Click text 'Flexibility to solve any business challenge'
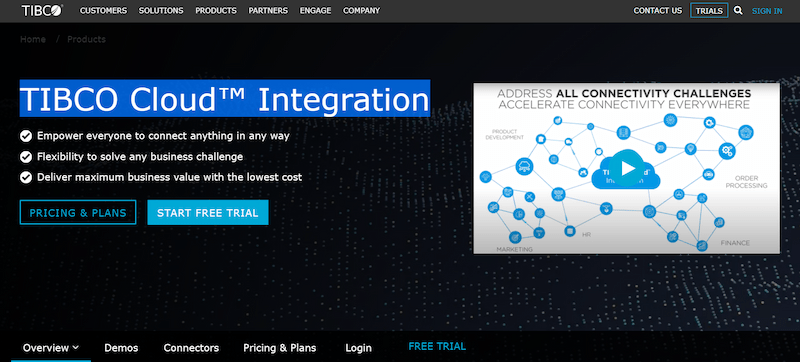The width and height of the screenshot is (800, 362). (x=140, y=157)
